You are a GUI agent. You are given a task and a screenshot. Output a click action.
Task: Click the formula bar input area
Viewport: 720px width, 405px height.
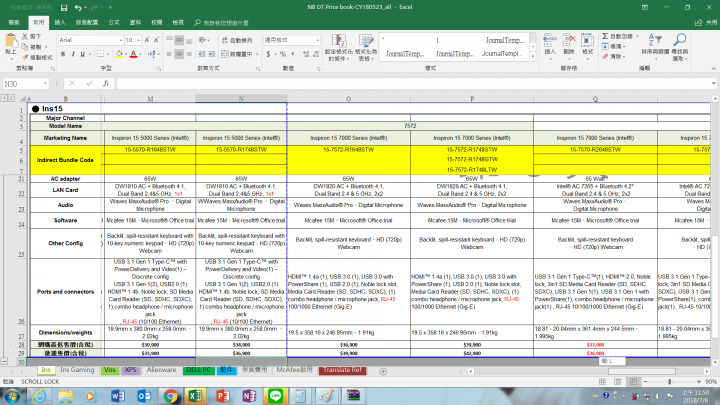[413, 84]
